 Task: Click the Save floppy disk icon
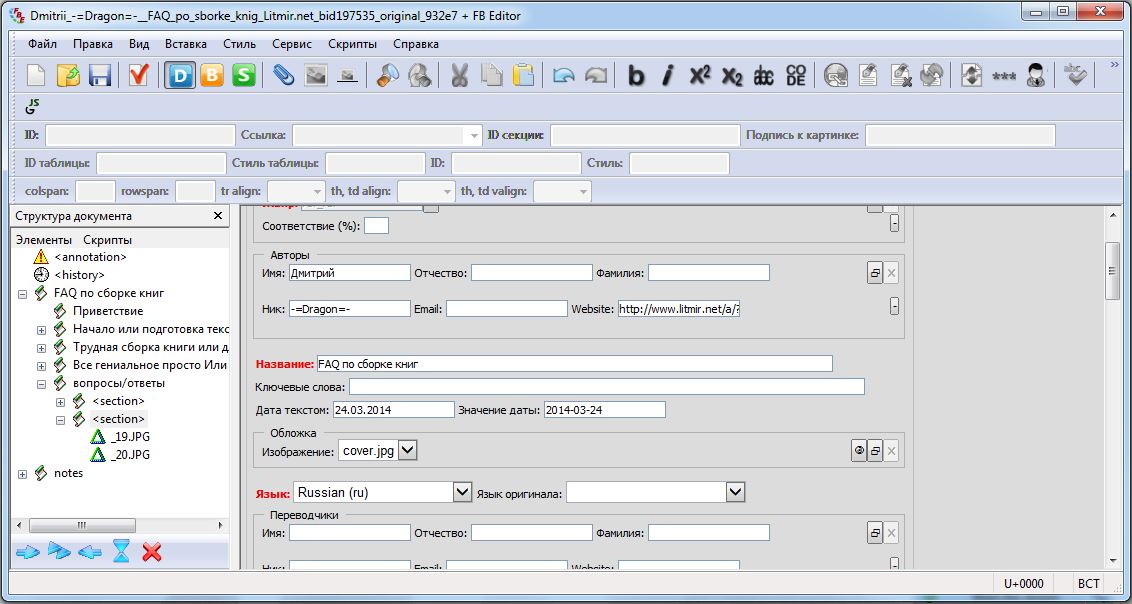100,75
